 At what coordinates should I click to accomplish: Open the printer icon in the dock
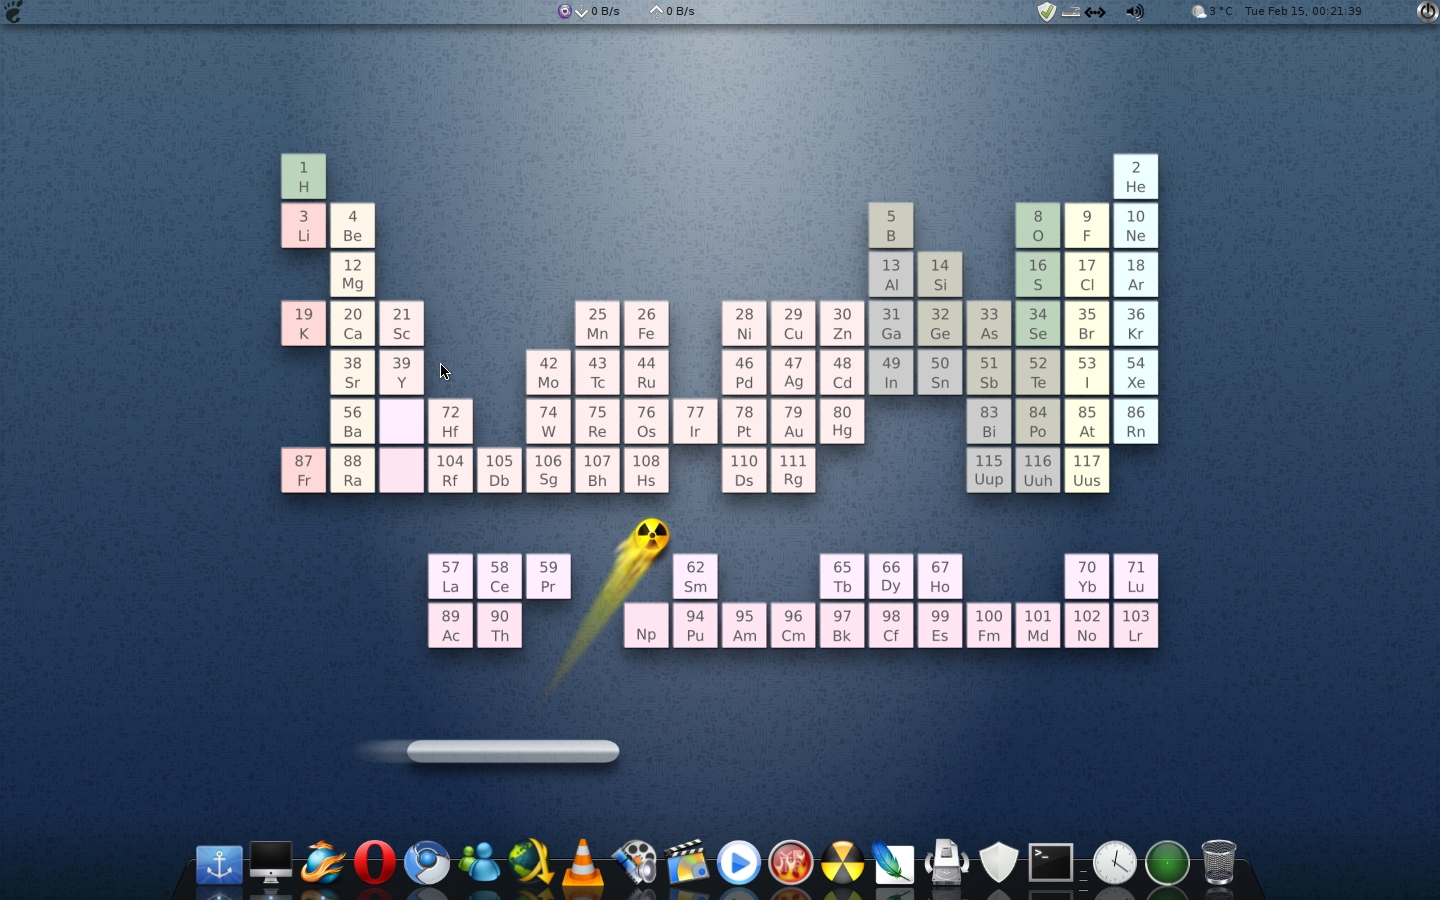pyautogui.click(x=947, y=863)
